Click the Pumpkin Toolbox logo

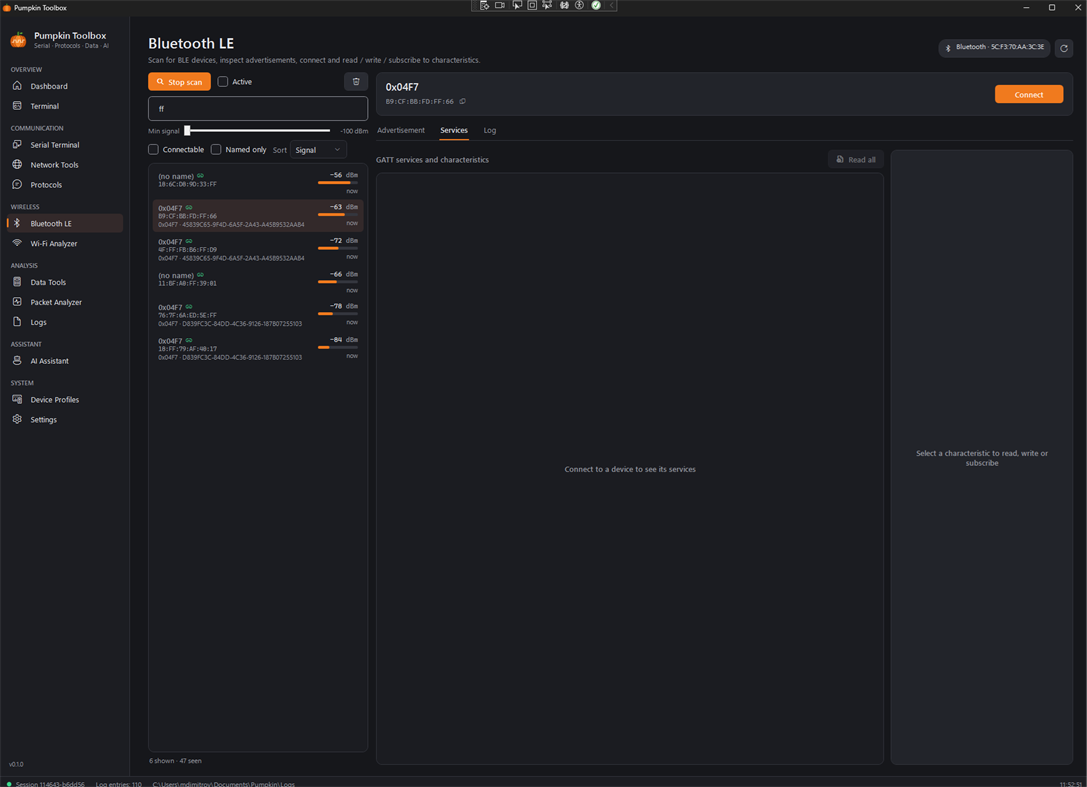click(18, 40)
